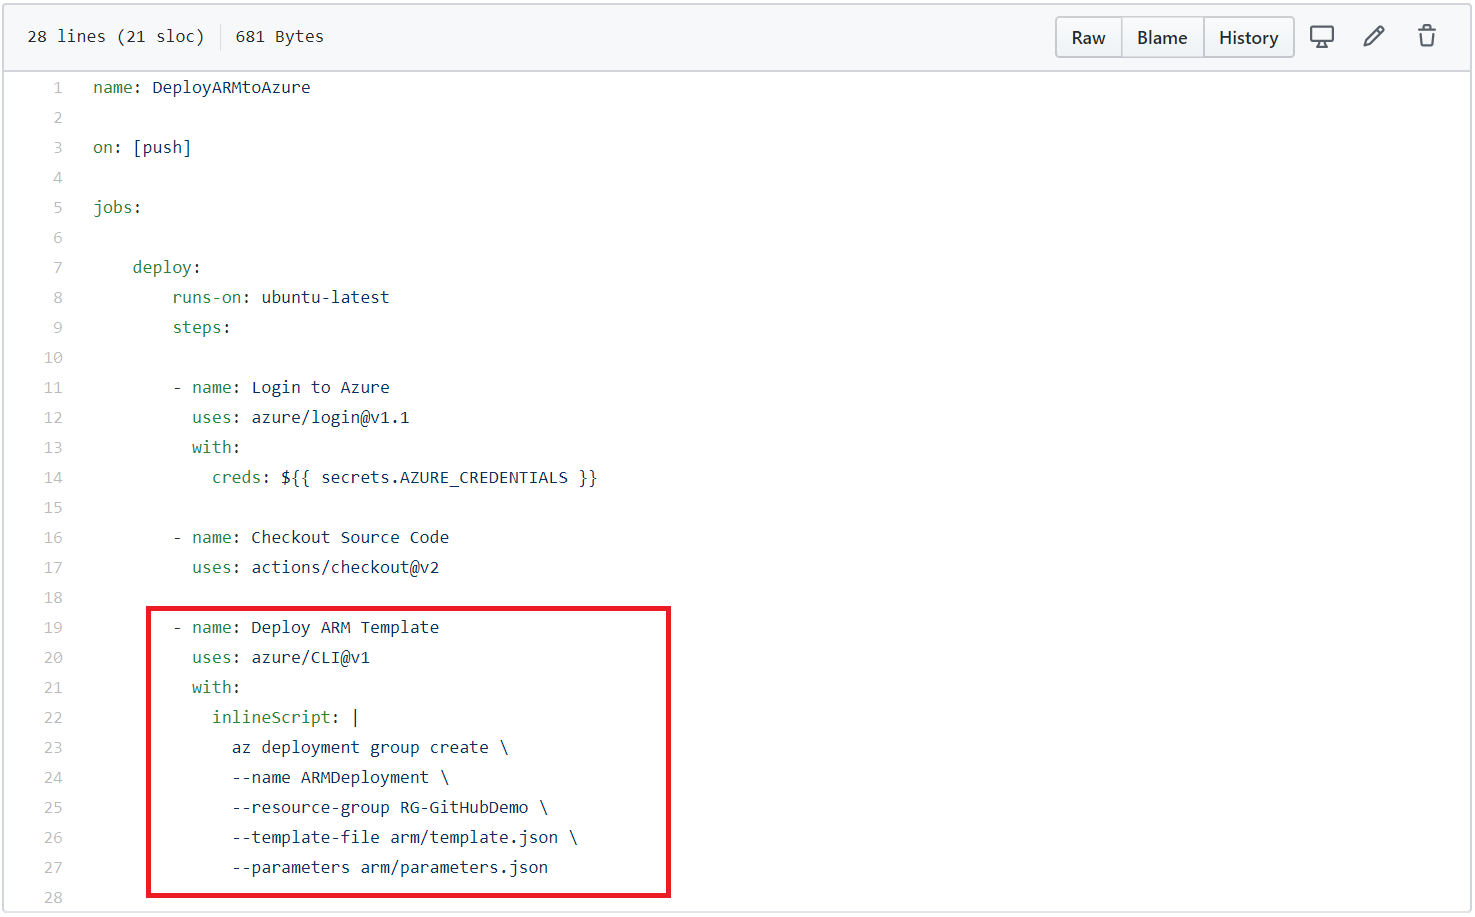View the Raw file contents
Image resolution: width=1475 pixels, height=917 pixels.
pyautogui.click(x=1088, y=37)
